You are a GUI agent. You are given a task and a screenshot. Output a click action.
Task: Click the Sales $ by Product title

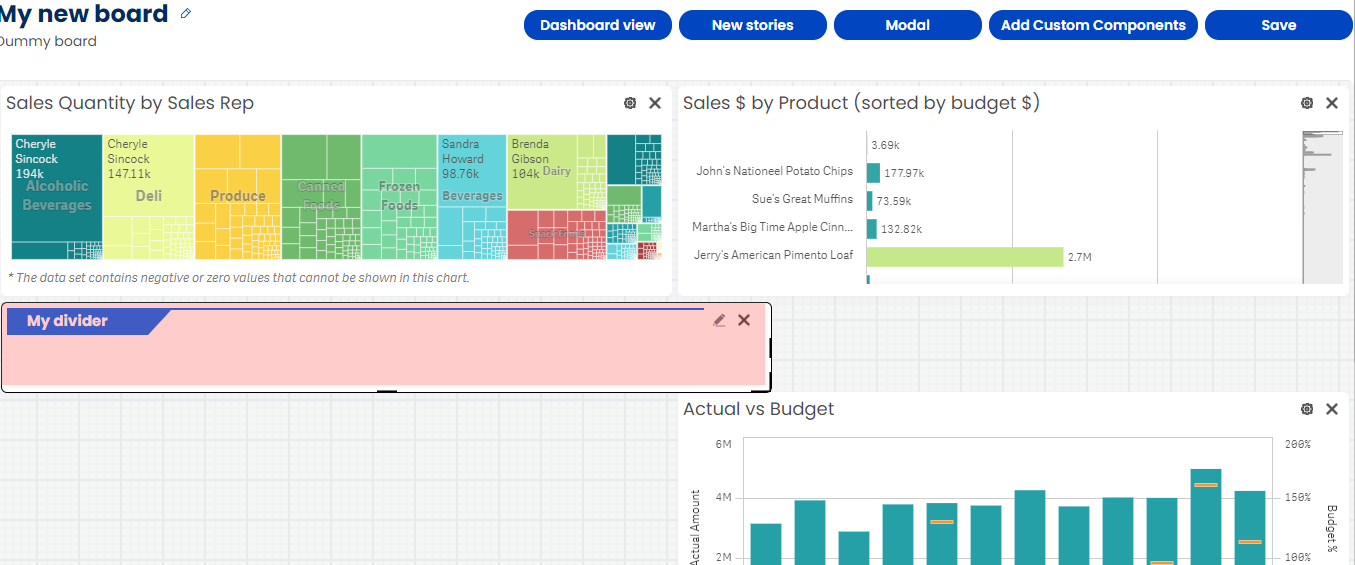click(x=862, y=103)
